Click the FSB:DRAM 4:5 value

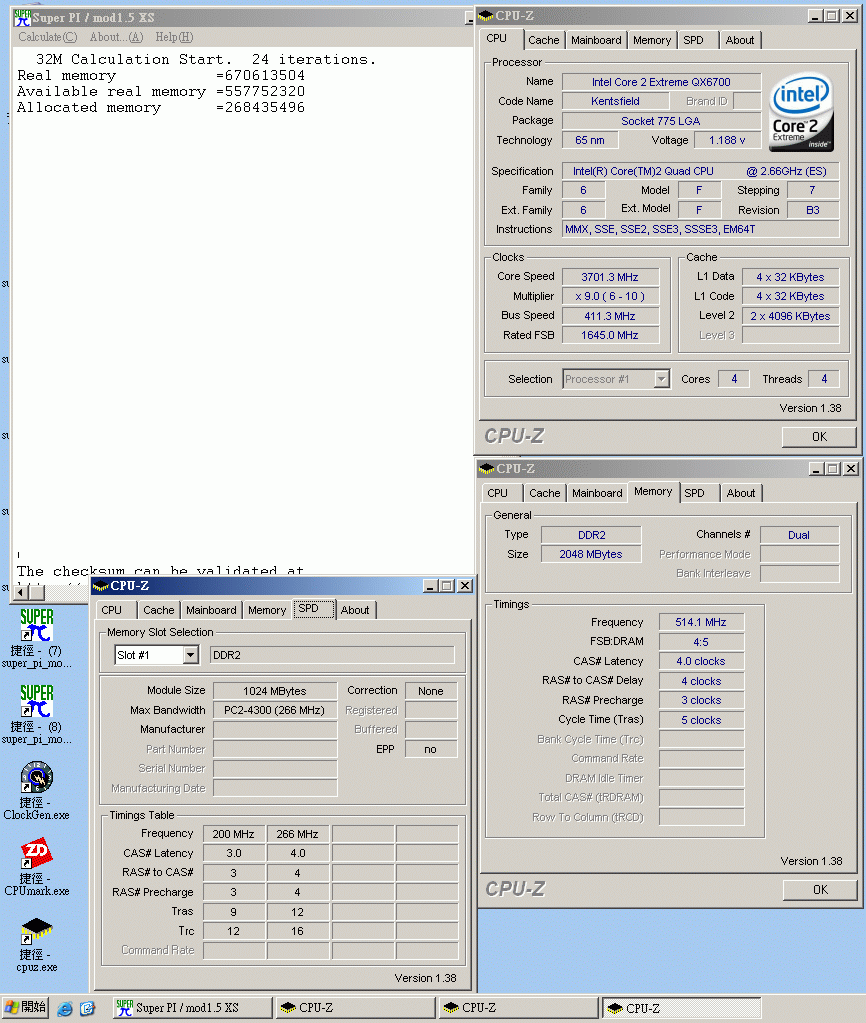pyautogui.click(x=701, y=642)
